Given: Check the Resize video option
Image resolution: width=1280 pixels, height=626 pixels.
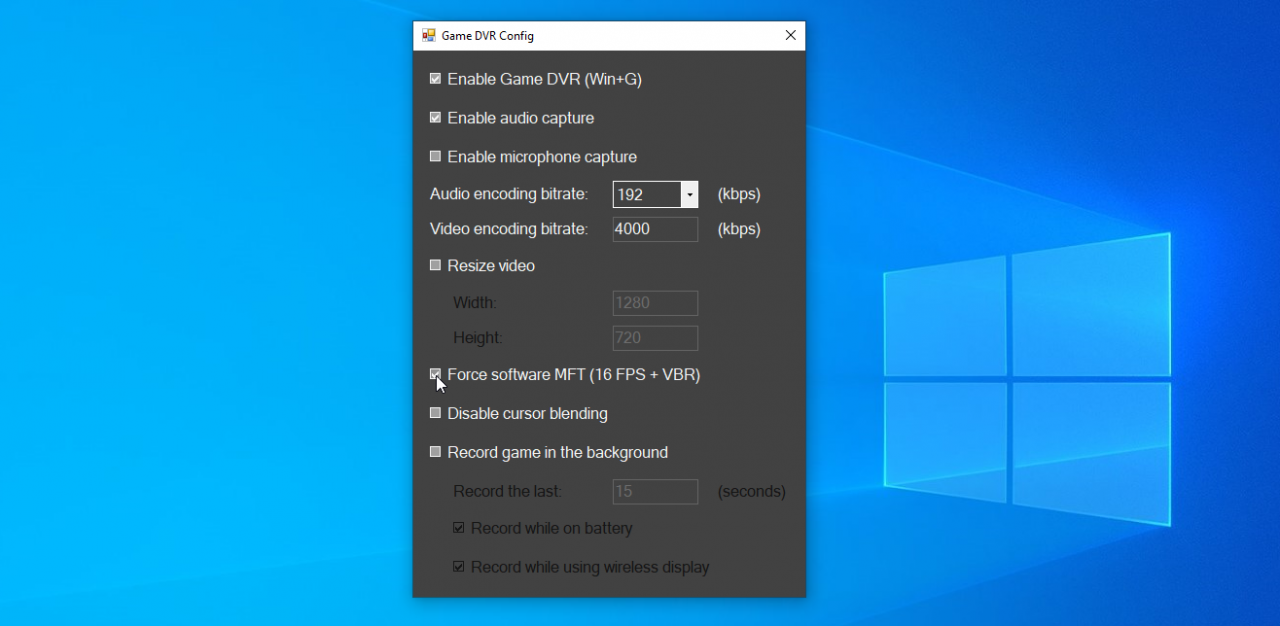Looking at the screenshot, I should point(435,265).
